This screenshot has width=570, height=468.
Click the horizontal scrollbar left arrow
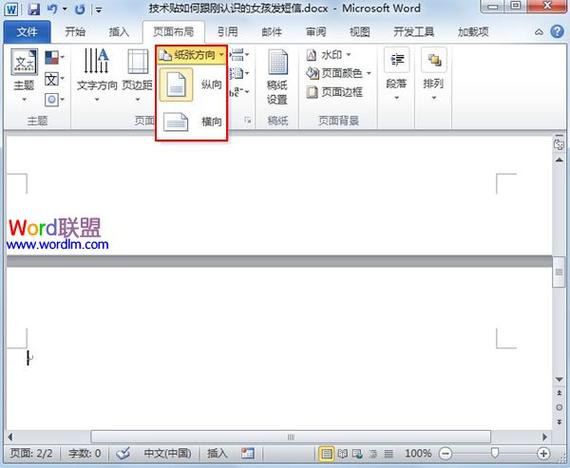click(x=10, y=437)
